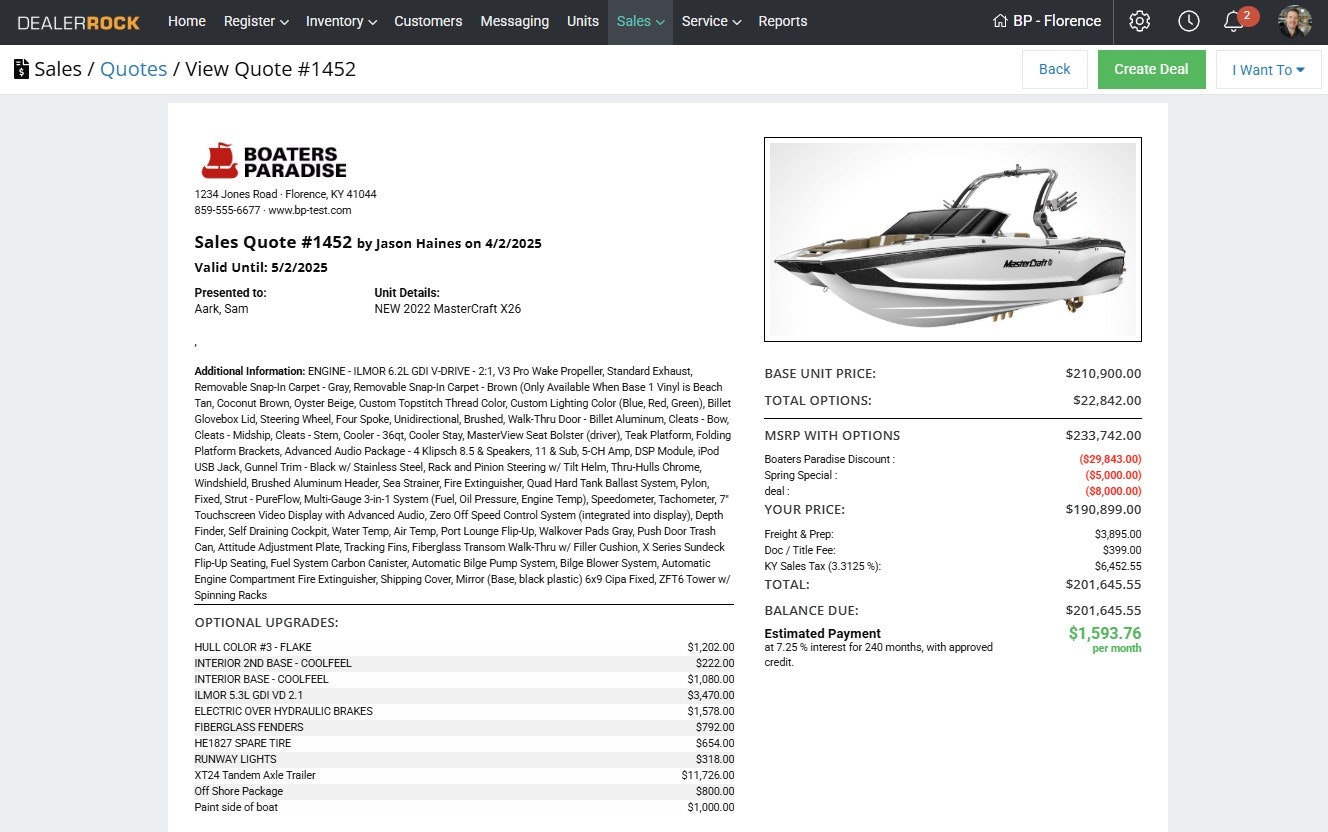Click the Sales Quote #1452 heading
Screen dimensions: 1328x832
click(273, 242)
